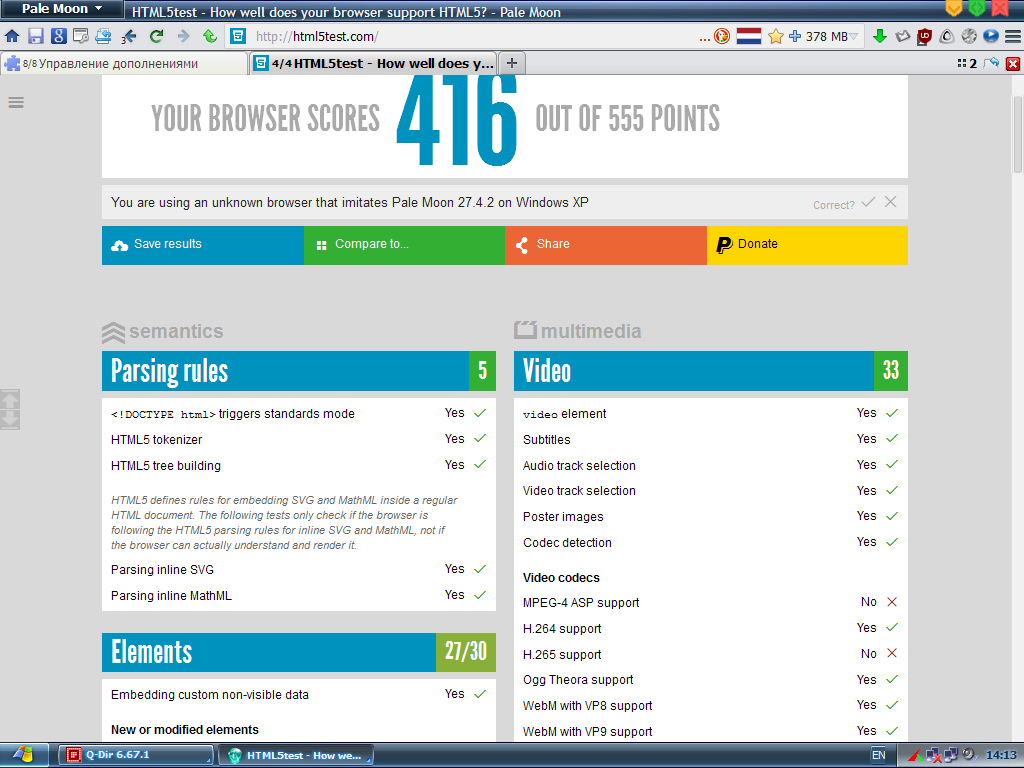Screen dimensions: 1024x768
Task: Click the mail envelope toolbar icon
Action: click(903, 36)
